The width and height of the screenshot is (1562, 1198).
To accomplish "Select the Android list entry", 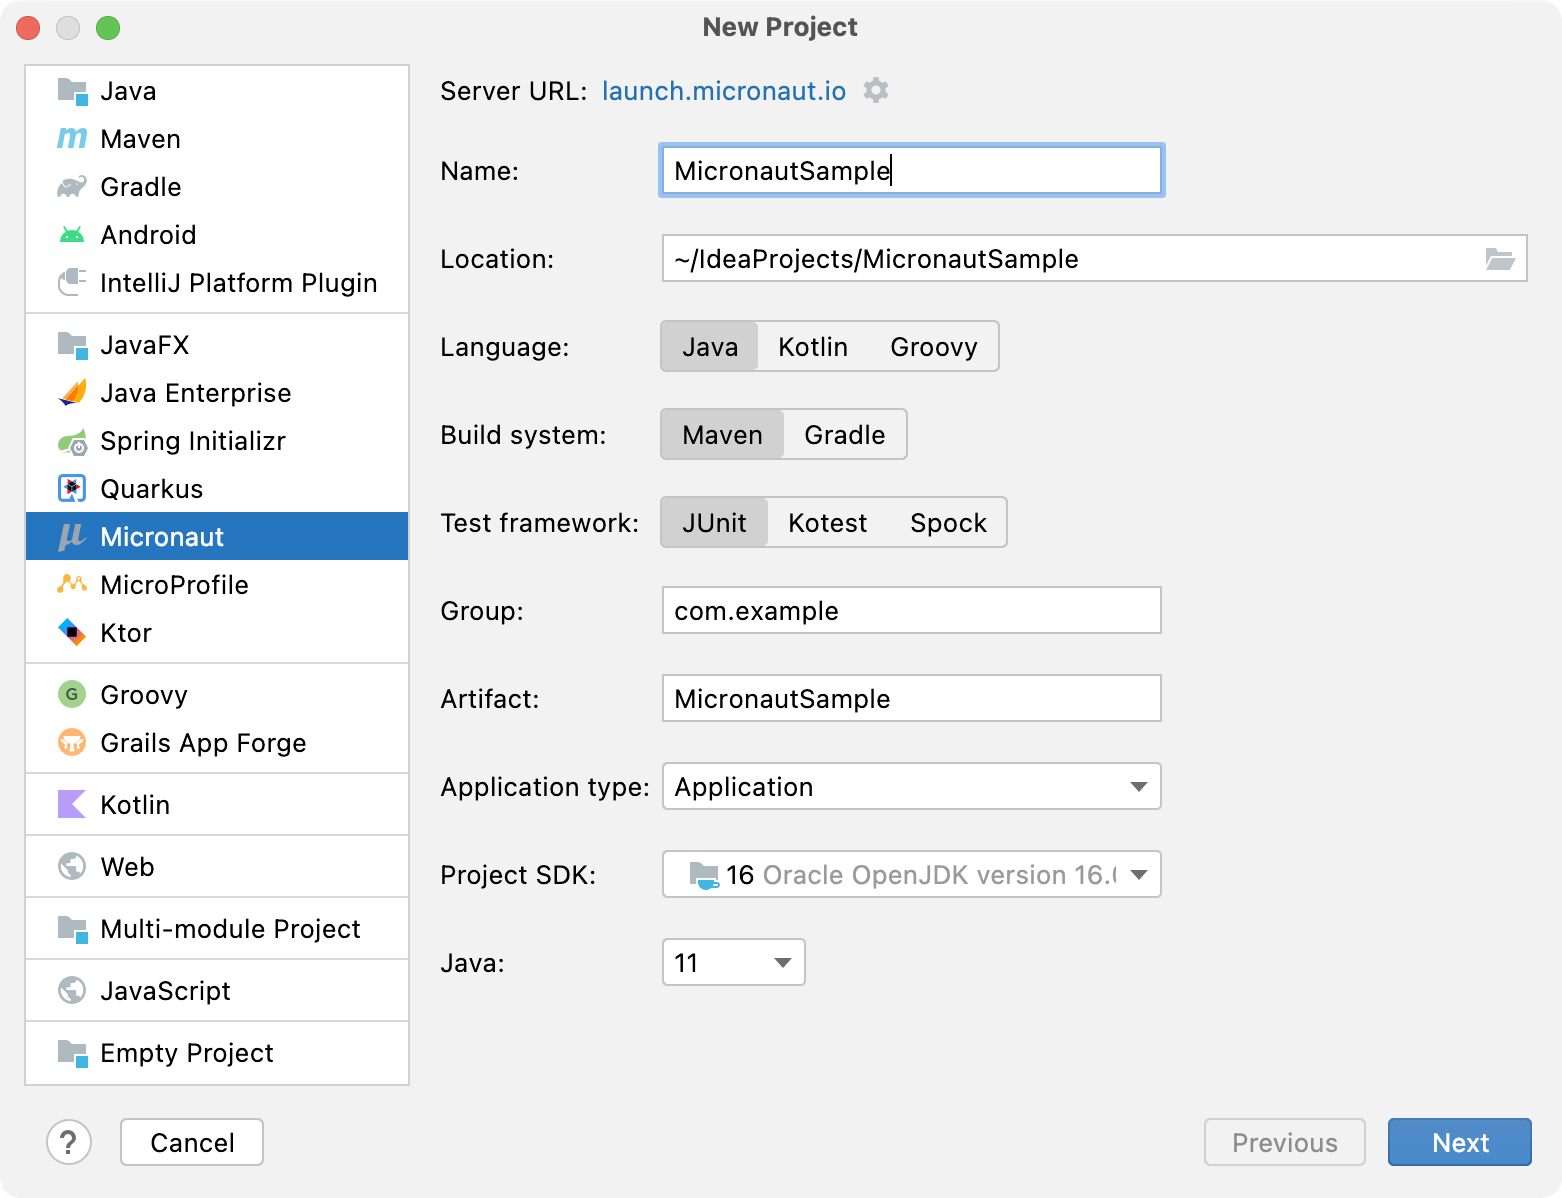I will pyautogui.click(x=217, y=235).
